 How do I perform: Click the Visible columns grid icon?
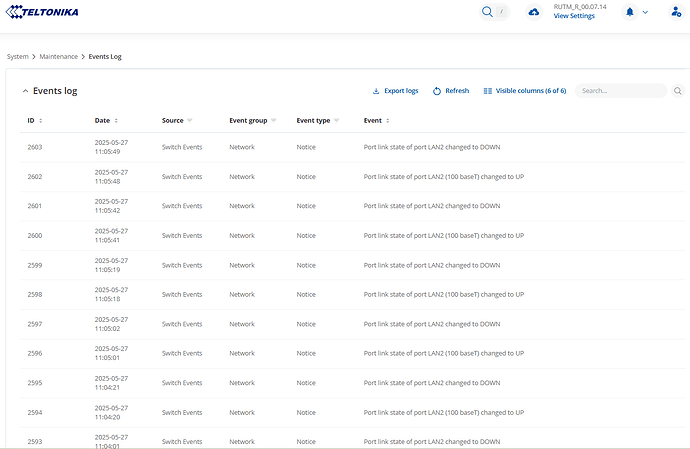click(488, 91)
